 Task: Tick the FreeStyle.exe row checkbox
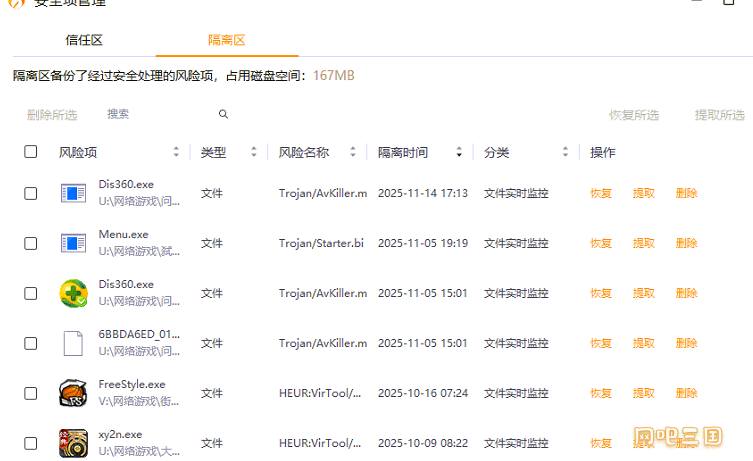[x=31, y=393]
